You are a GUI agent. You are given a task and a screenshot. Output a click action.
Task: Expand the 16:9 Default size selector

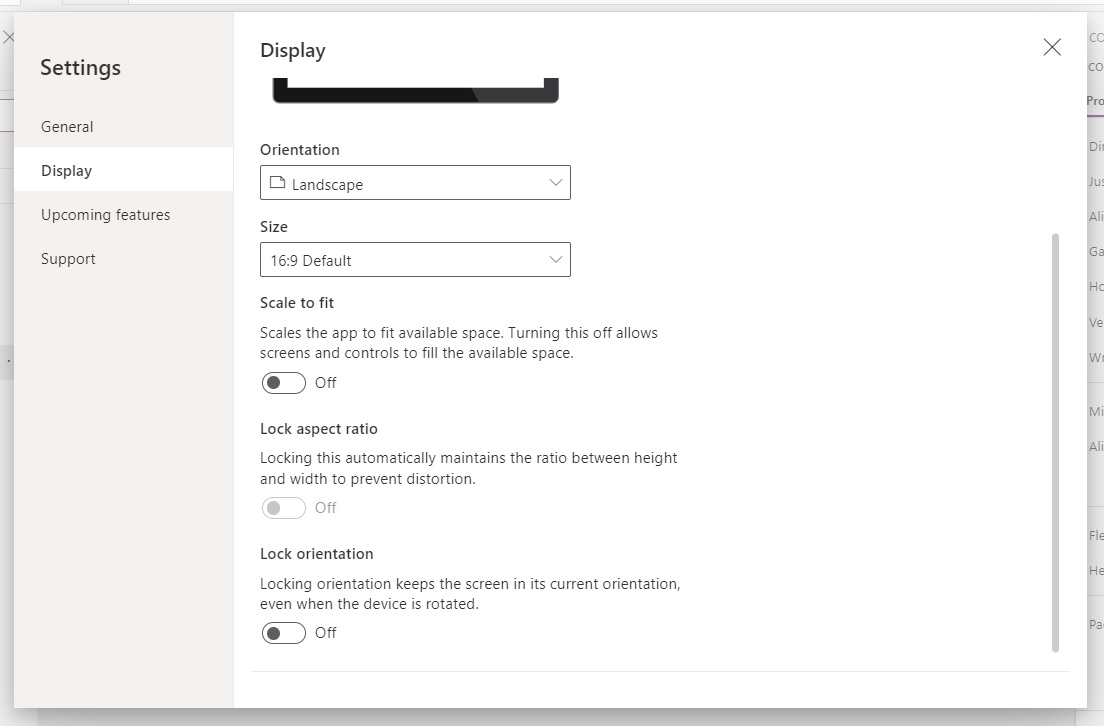pos(415,259)
